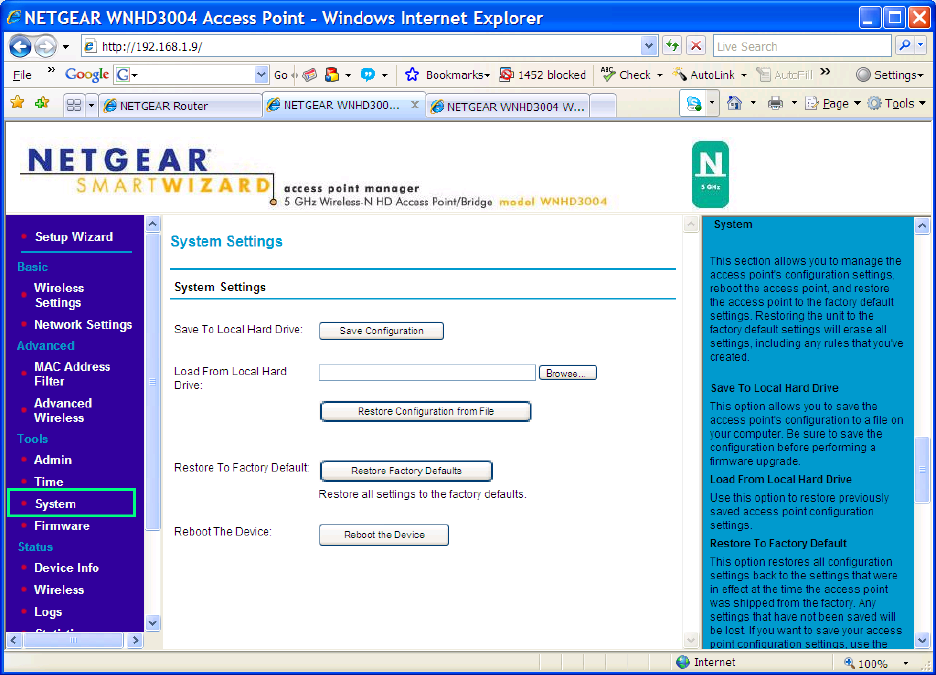Viewport: 936px width, 675px height.
Task: Open the Admin page under Tools
Action: (x=53, y=460)
